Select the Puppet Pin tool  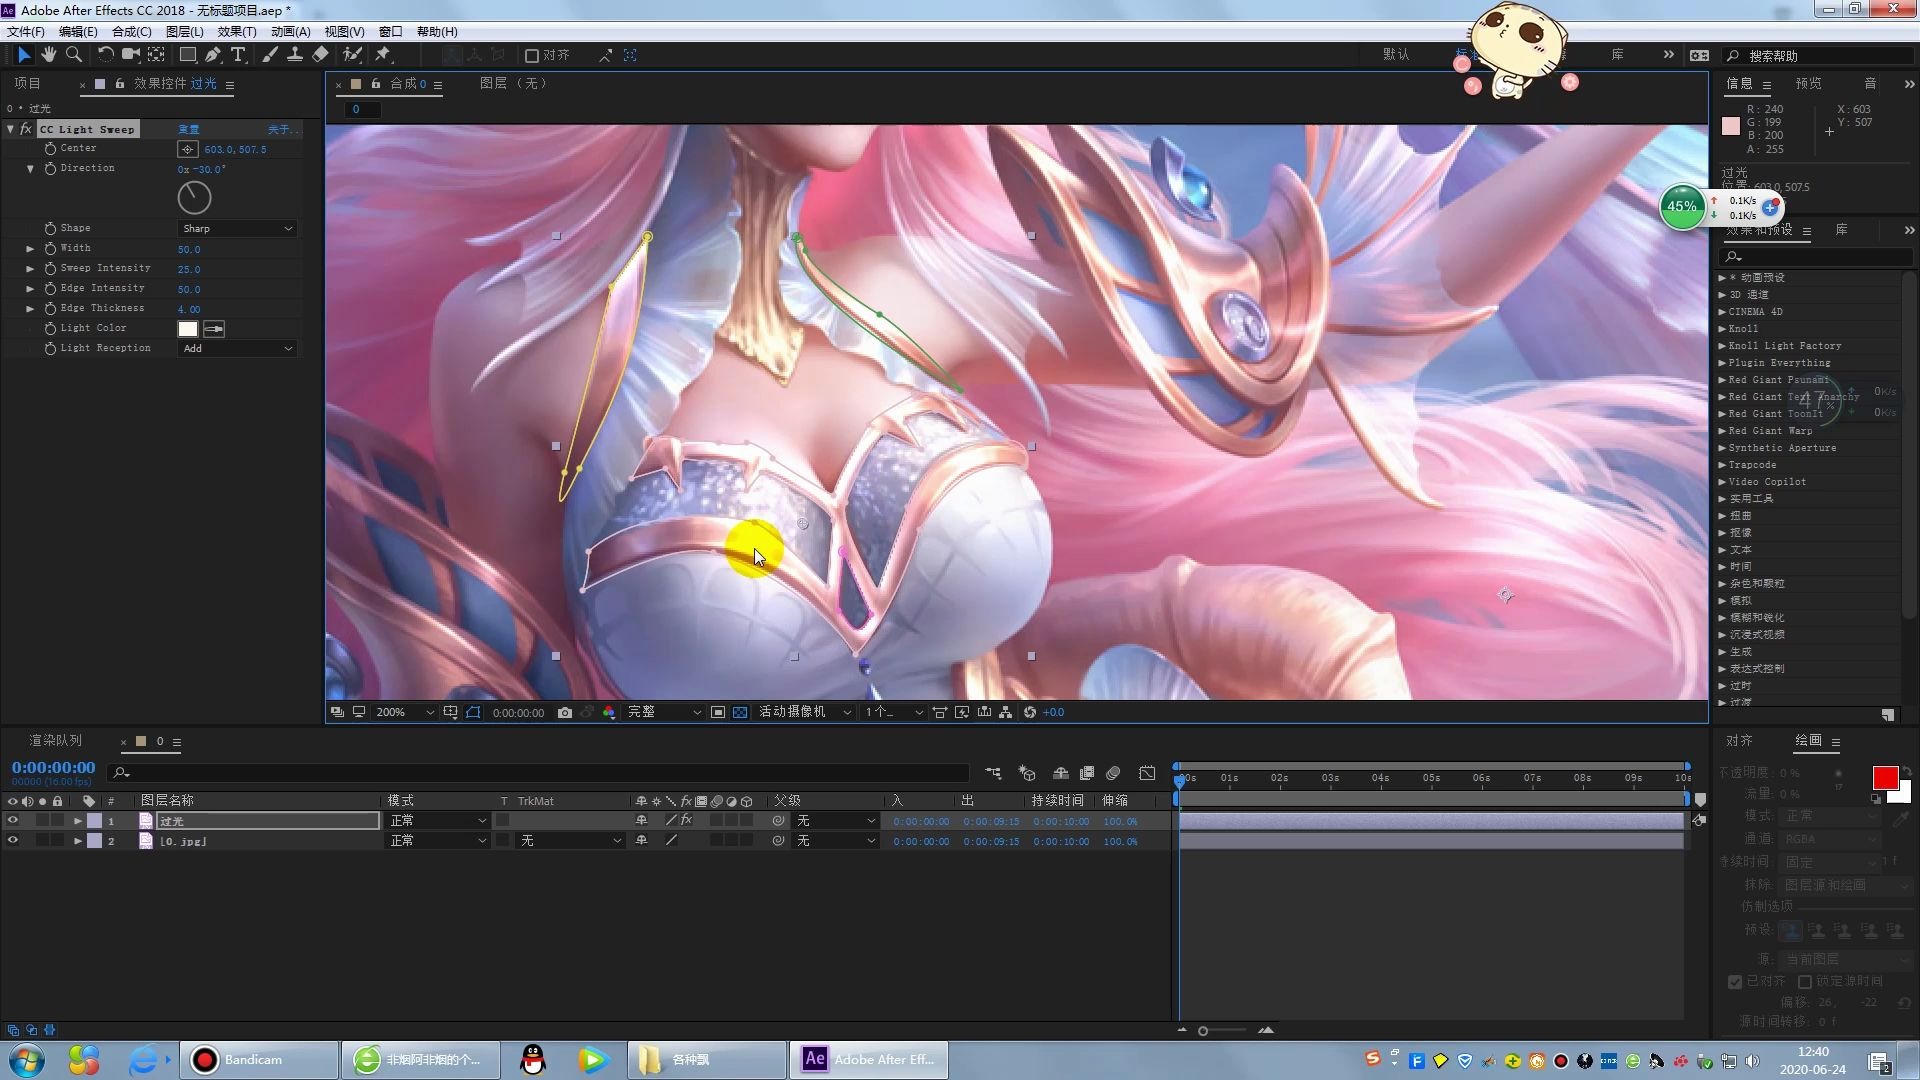coord(383,55)
